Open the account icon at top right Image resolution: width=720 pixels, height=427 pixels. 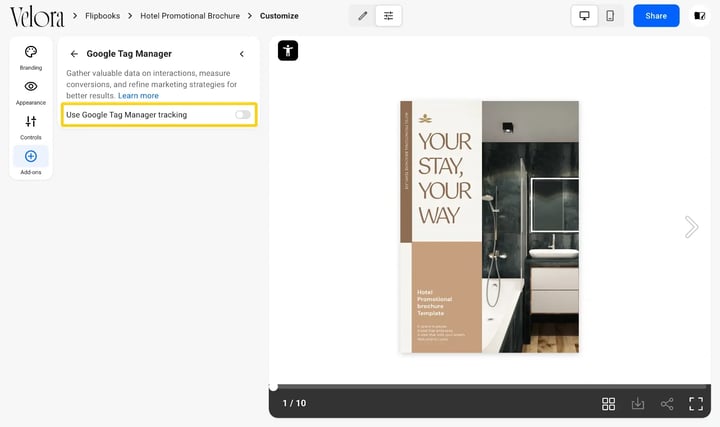(x=699, y=16)
